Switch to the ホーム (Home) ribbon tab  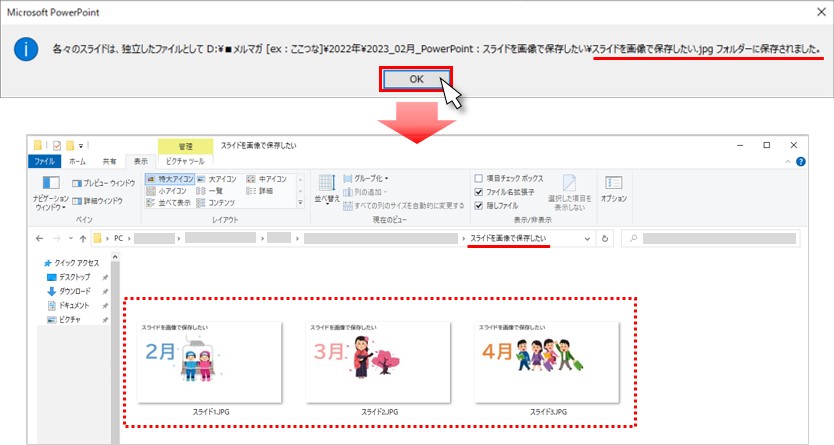pos(79,160)
